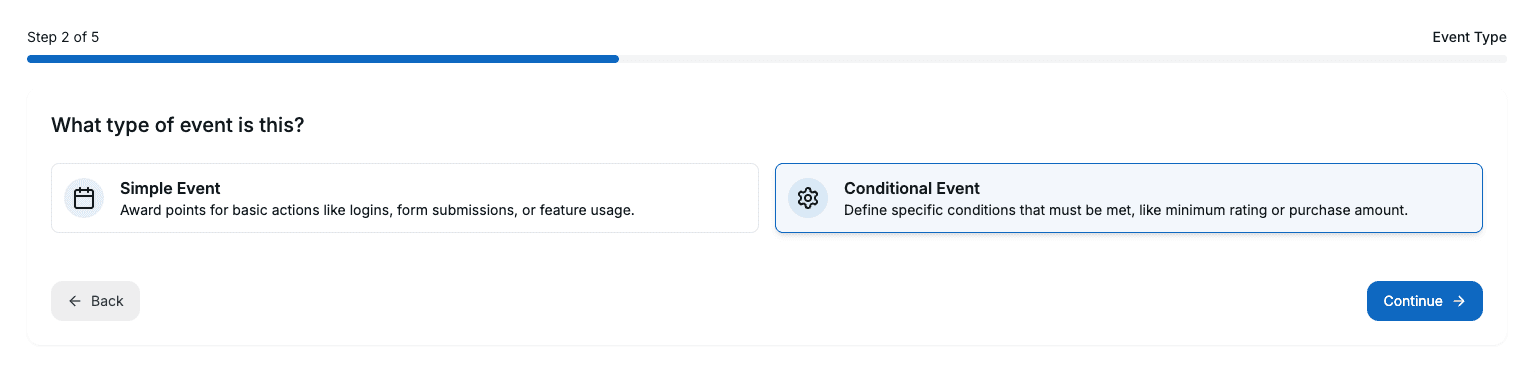Viewport: 1535px width, 372px height.
Task: Click the calendar icon for Simple Event
Action: 84,198
